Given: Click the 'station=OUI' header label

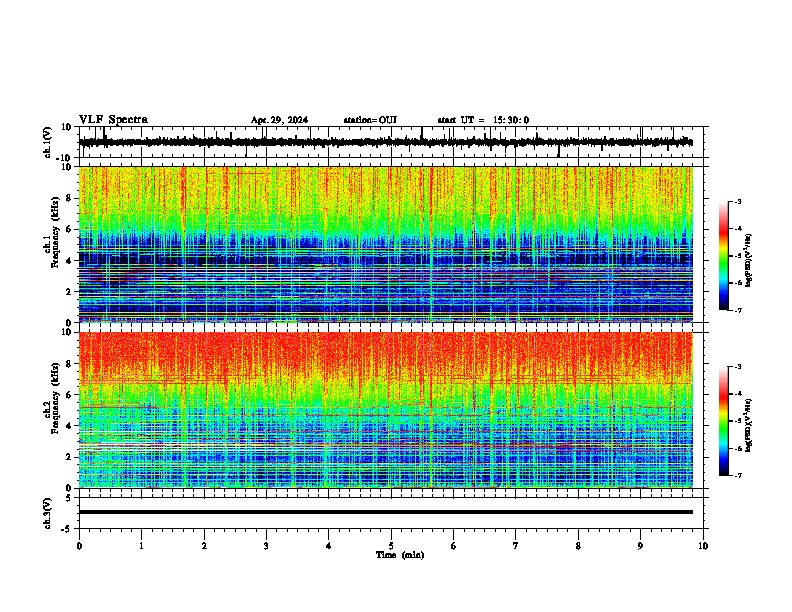Looking at the screenshot, I should (x=370, y=120).
